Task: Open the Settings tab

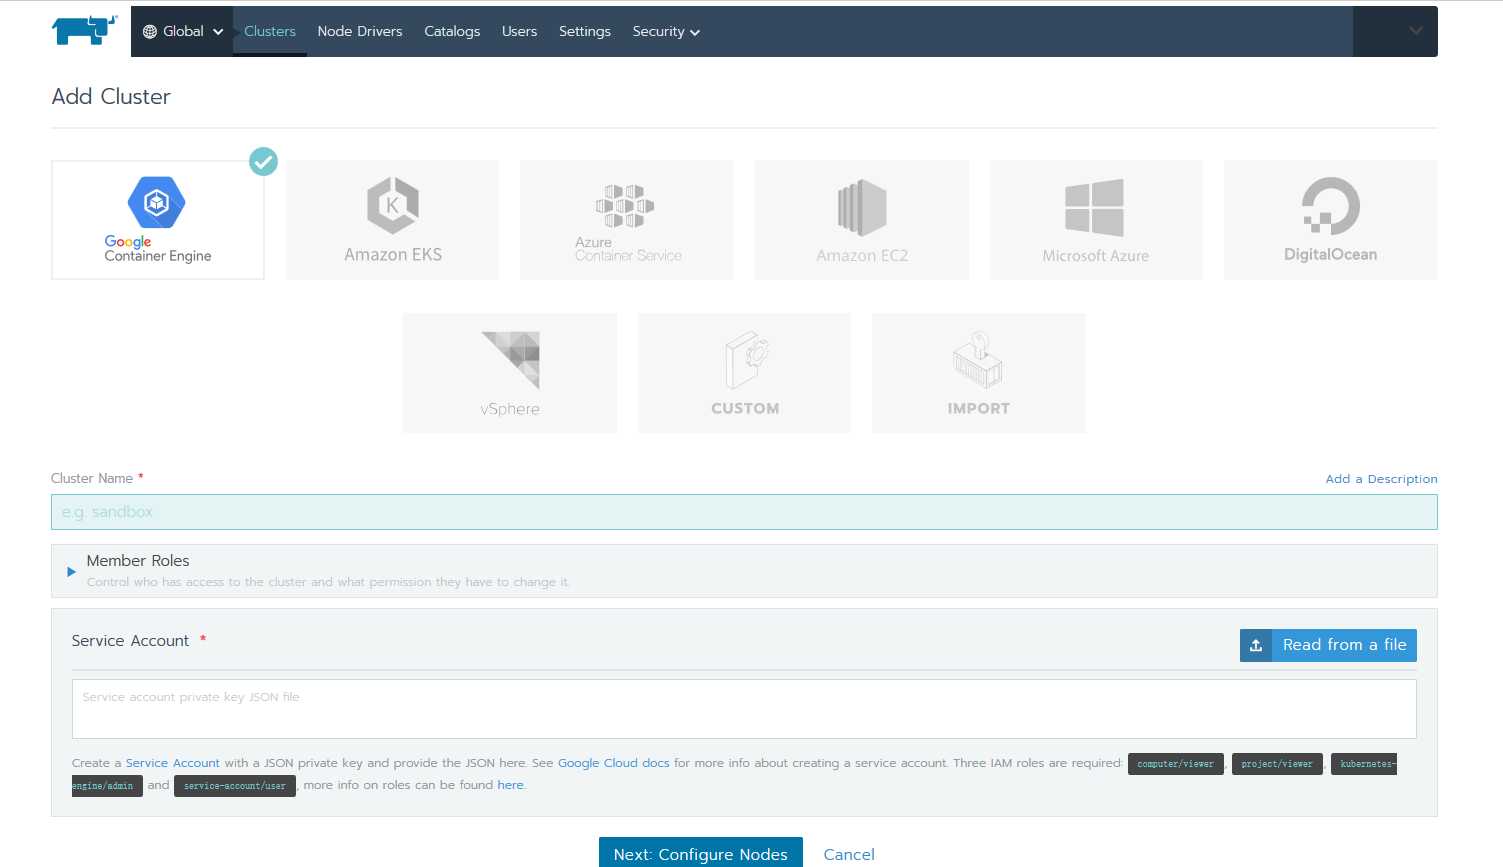Action: (x=585, y=31)
